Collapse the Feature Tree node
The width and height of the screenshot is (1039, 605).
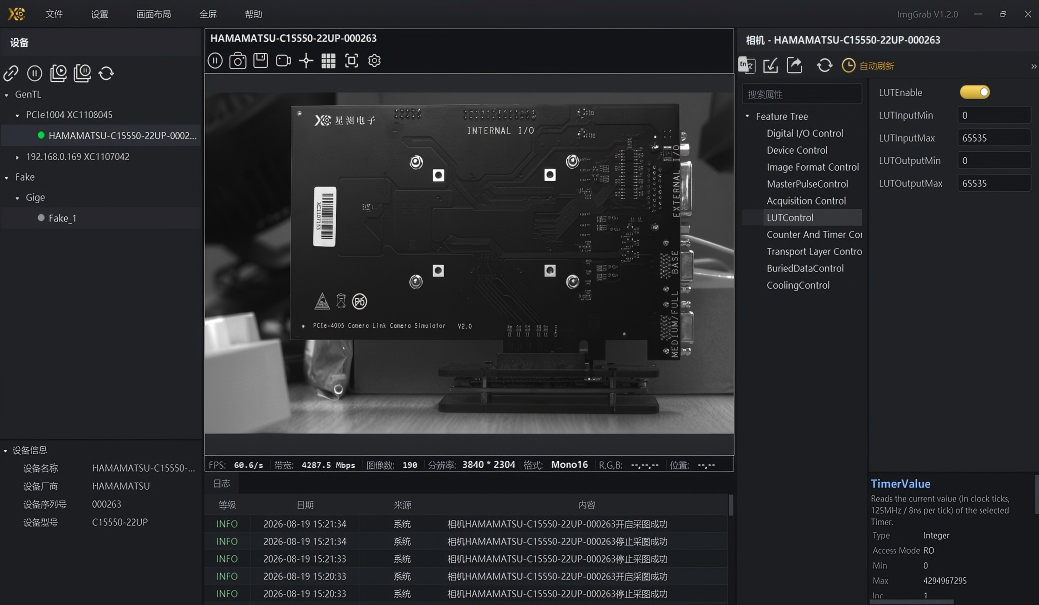click(x=747, y=117)
